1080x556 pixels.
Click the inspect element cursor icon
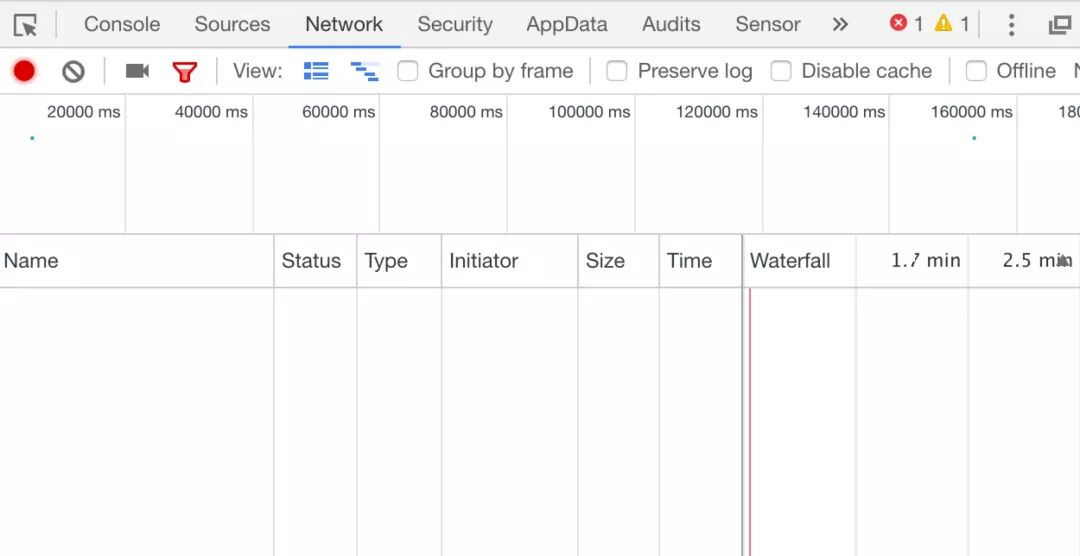(25, 25)
